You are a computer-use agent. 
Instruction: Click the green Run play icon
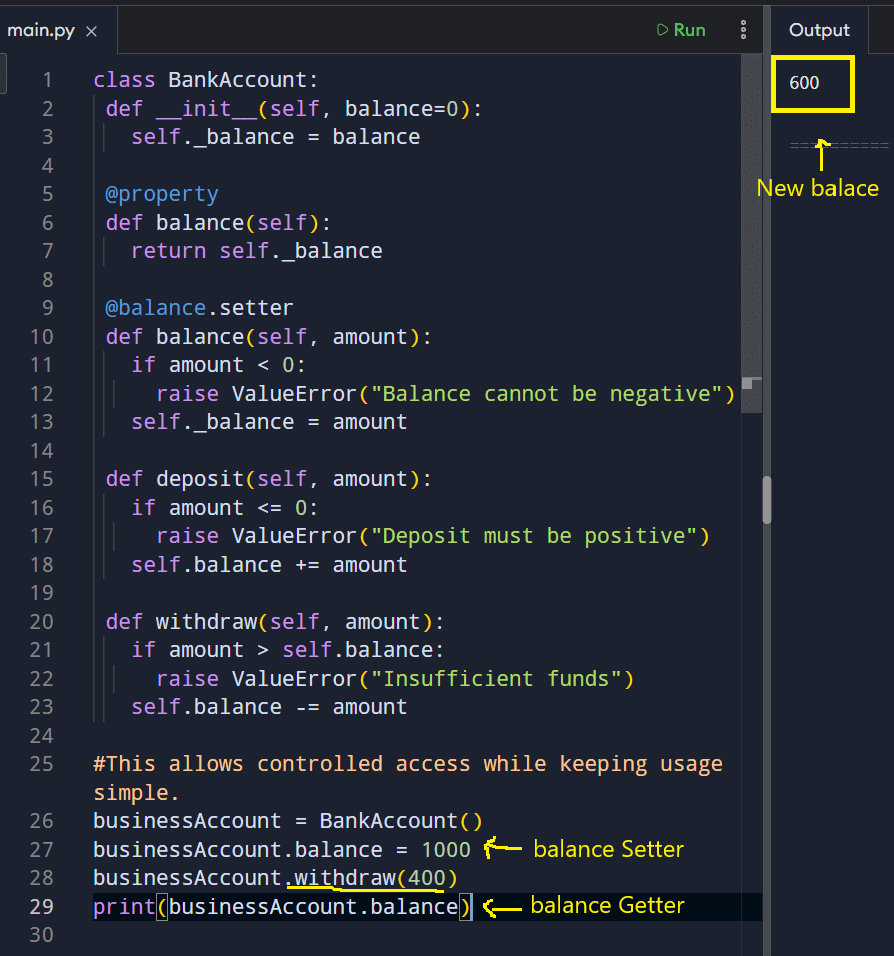pyautogui.click(x=661, y=29)
